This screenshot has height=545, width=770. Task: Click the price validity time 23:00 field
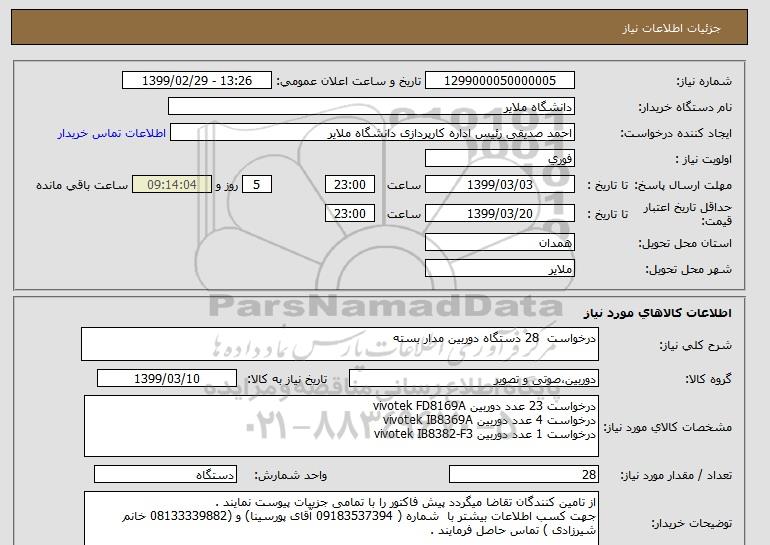click(350, 214)
